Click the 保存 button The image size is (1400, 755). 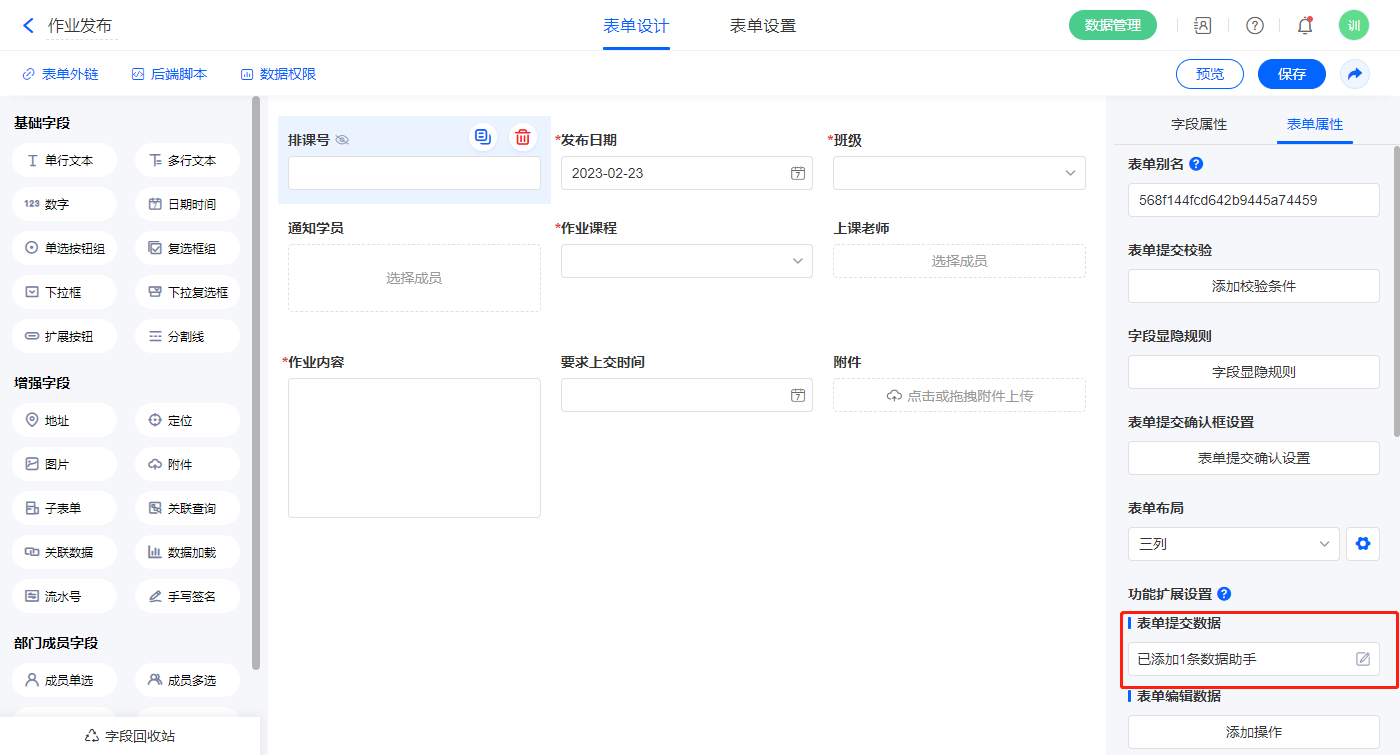pos(1291,74)
